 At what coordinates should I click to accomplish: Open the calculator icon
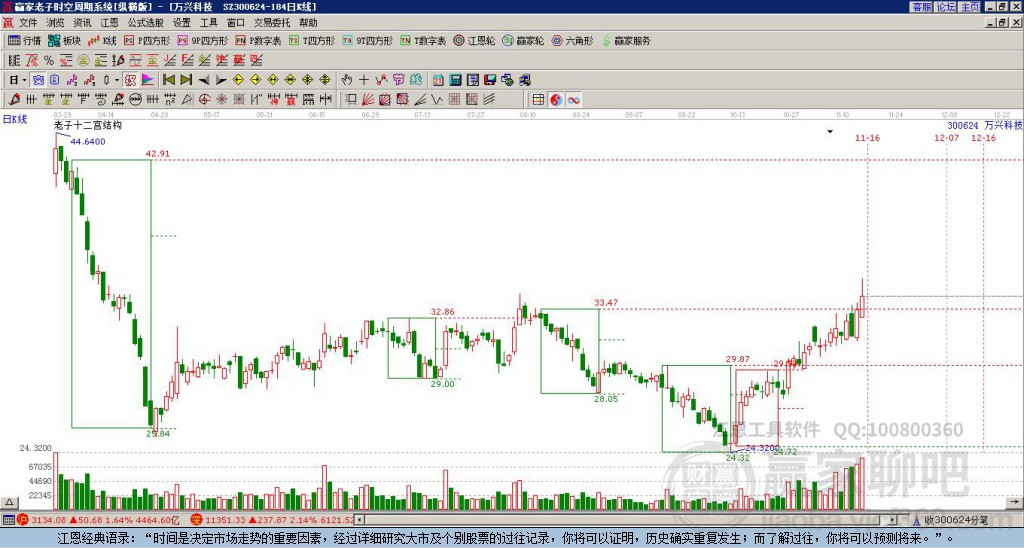[456, 80]
